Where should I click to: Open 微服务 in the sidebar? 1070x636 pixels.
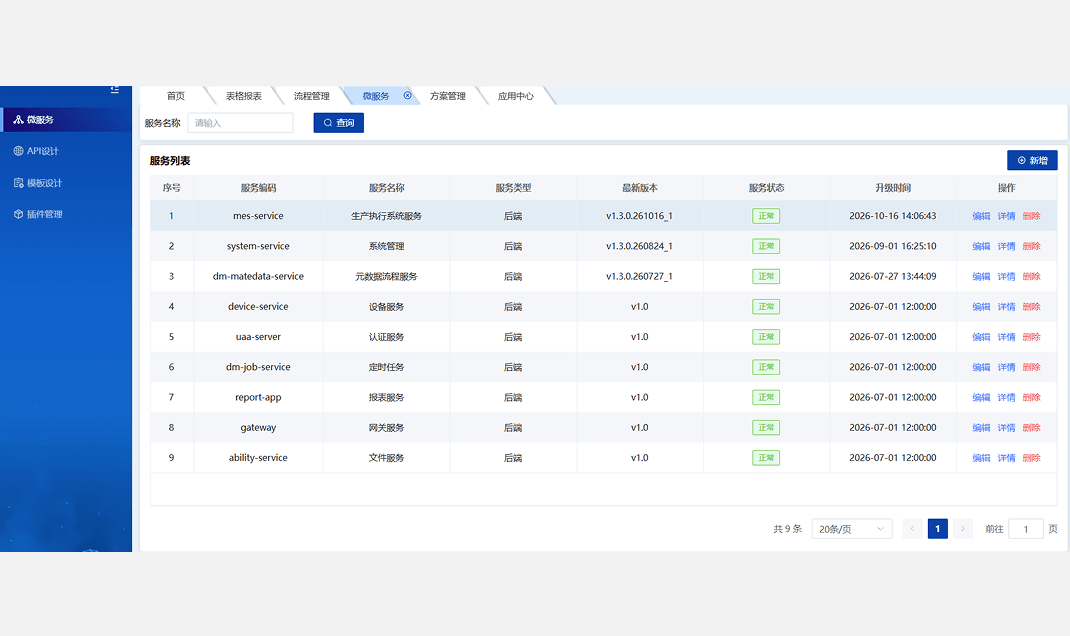pos(66,119)
